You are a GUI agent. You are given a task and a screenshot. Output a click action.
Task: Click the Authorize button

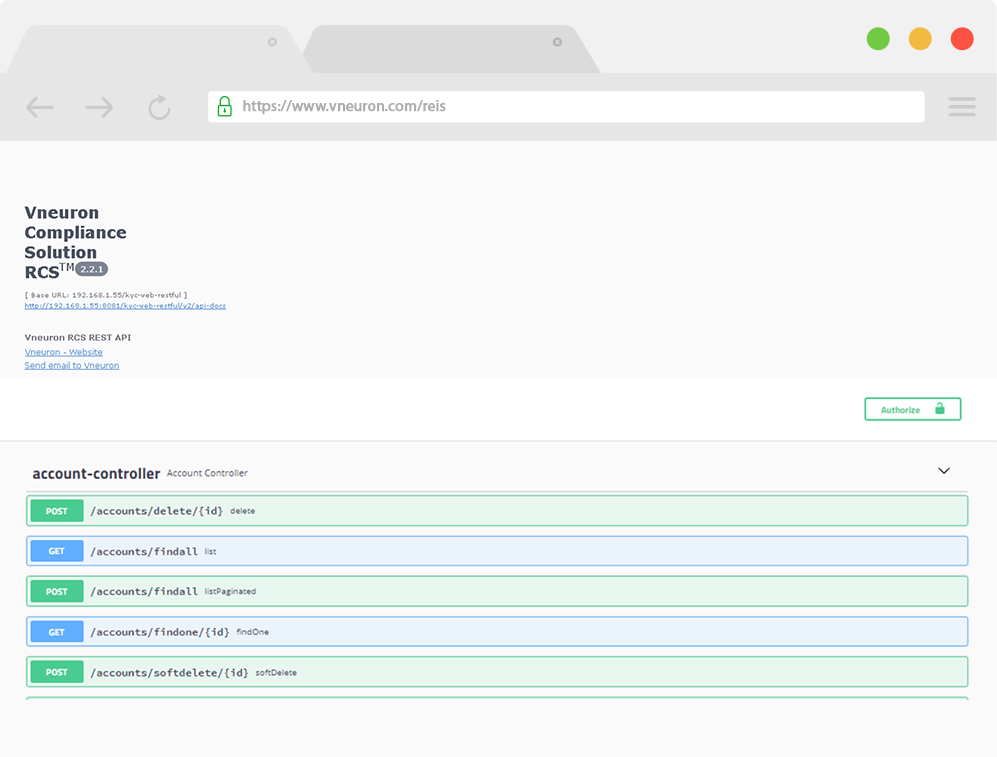pyautogui.click(x=912, y=409)
